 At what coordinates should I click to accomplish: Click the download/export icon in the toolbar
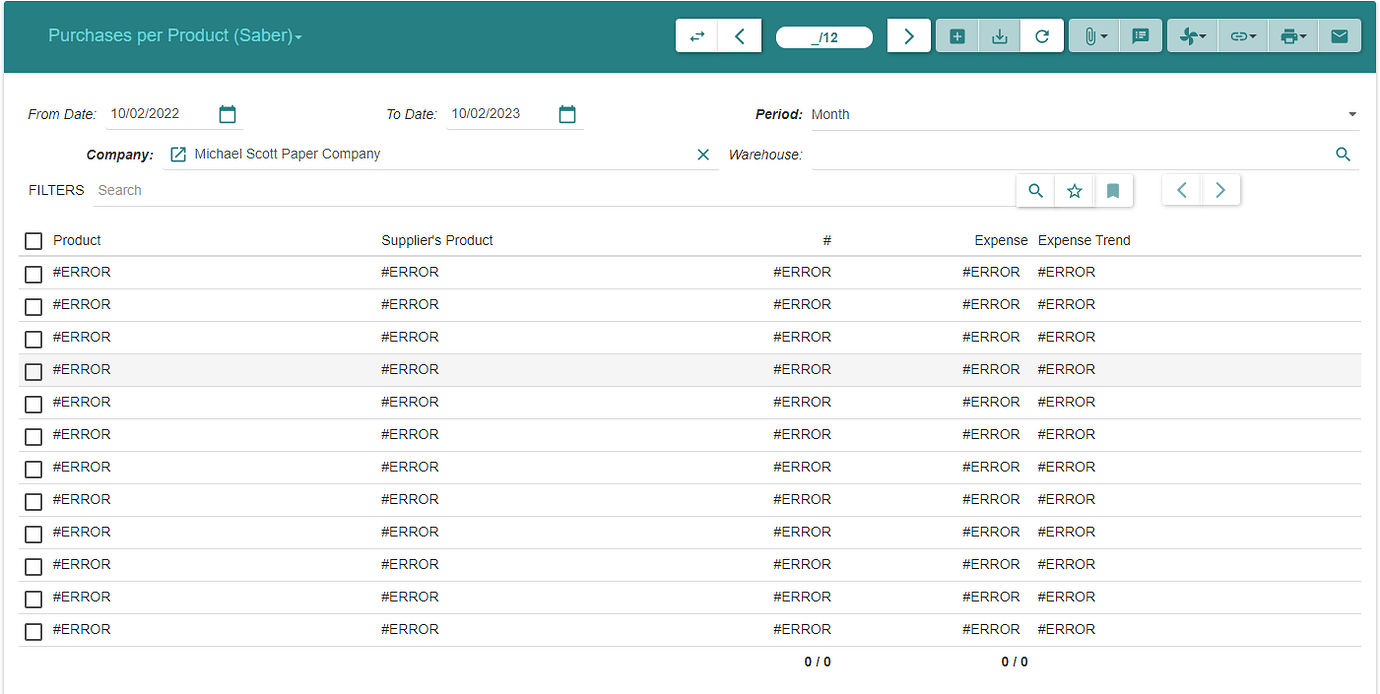click(999, 35)
